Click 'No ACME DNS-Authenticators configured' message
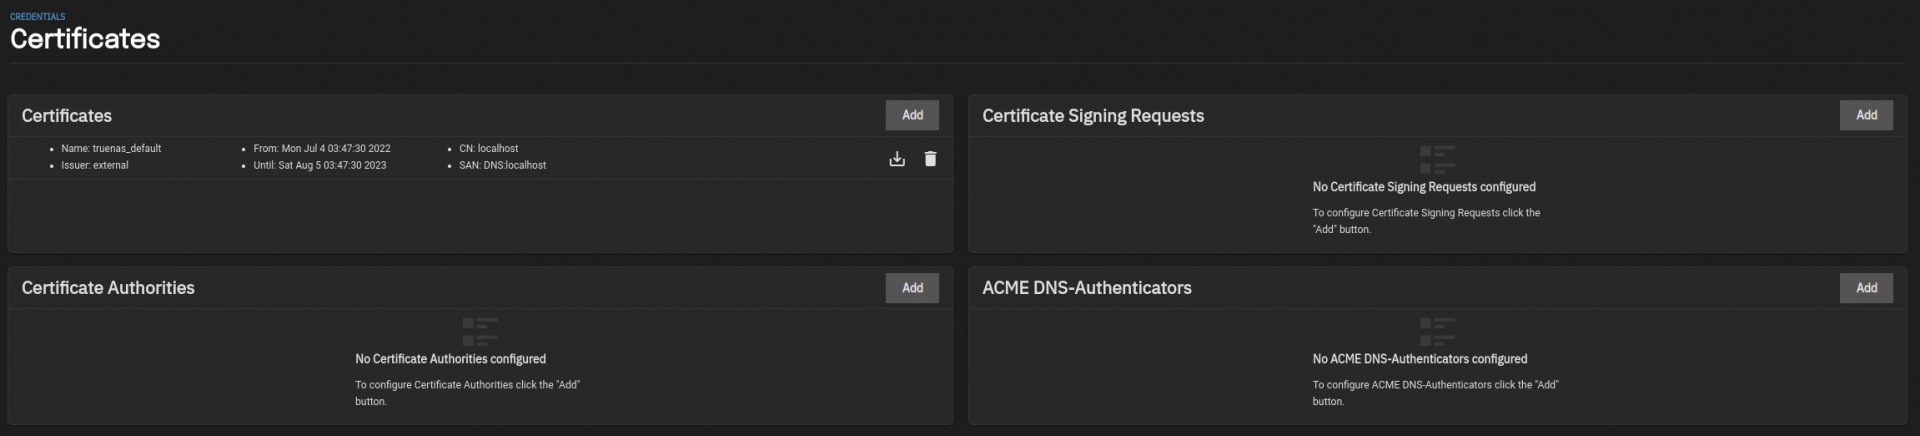The height and width of the screenshot is (436, 1920). [1420, 359]
